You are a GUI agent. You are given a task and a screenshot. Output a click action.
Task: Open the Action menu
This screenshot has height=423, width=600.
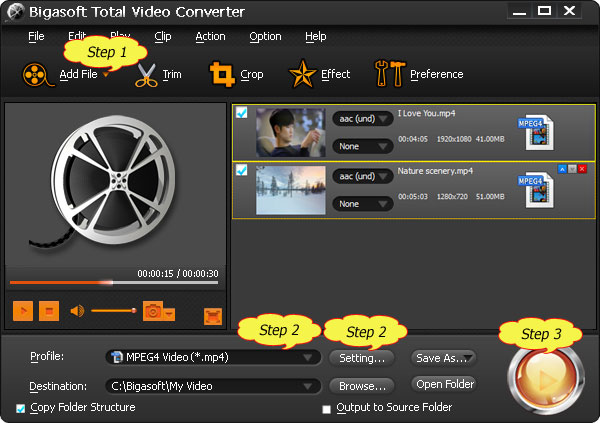tap(210, 36)
